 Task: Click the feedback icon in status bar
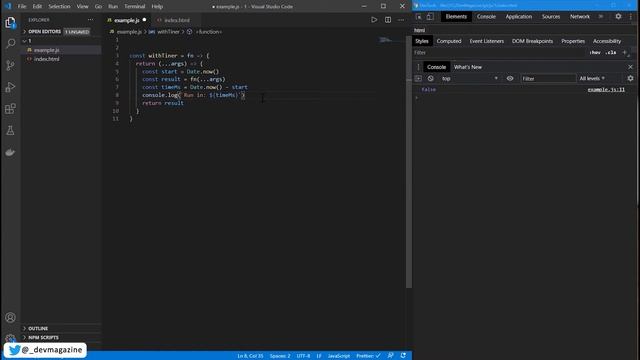[391, 356]
